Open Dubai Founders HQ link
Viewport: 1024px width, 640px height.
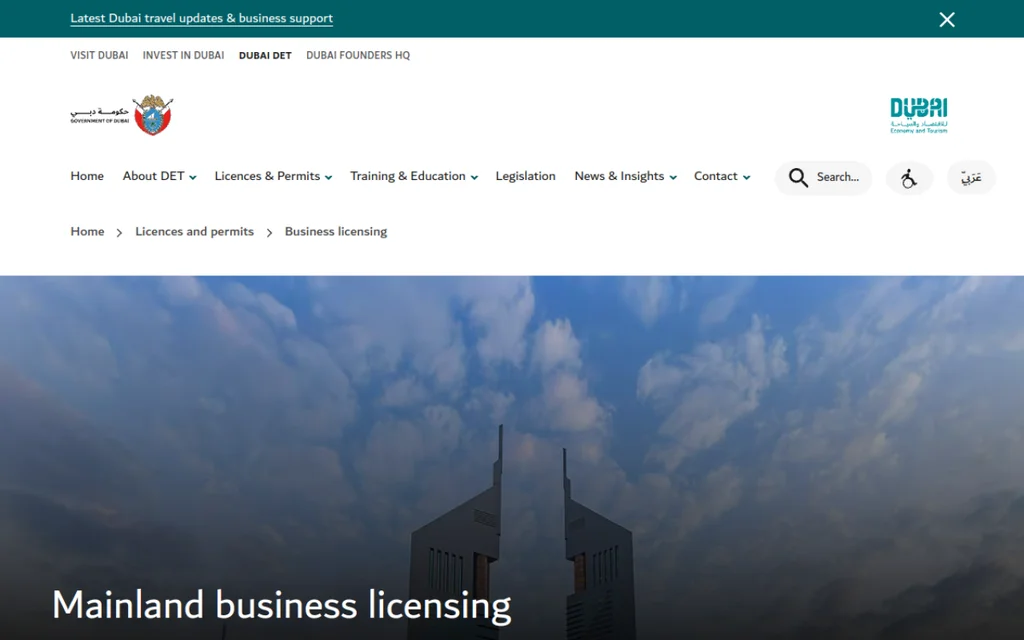[x=358, y=56]
